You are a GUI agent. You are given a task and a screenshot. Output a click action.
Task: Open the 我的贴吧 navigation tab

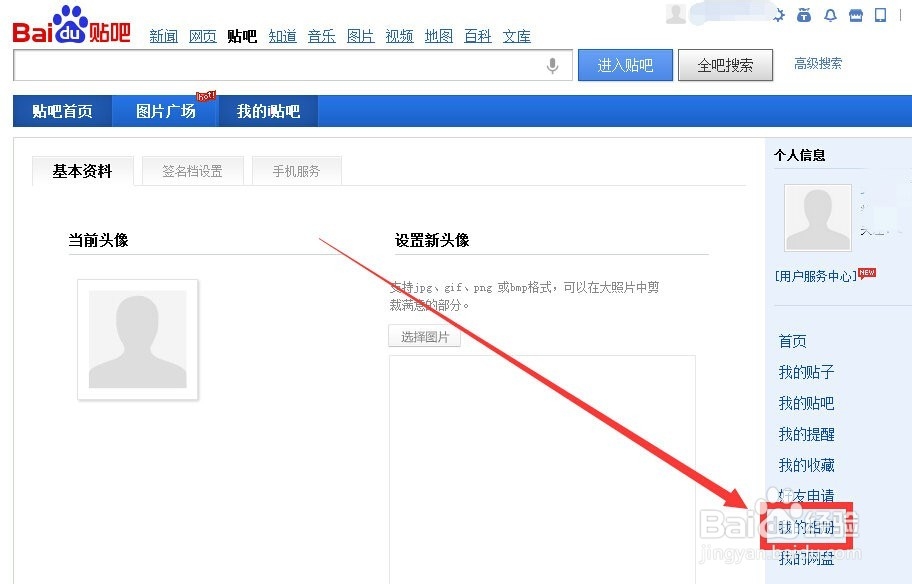click(267, 111)
